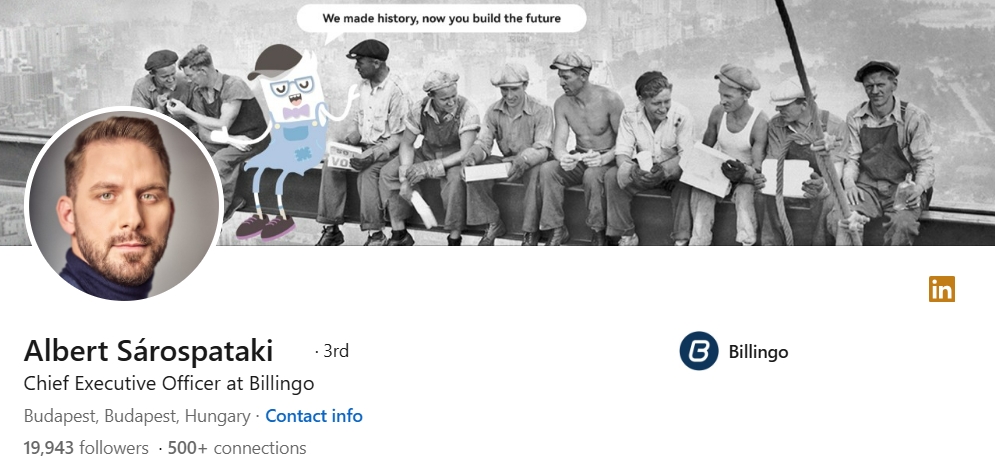Click the gold LinkedIn premium badge icon
This screenshot has width=995, height=464.
942,289
